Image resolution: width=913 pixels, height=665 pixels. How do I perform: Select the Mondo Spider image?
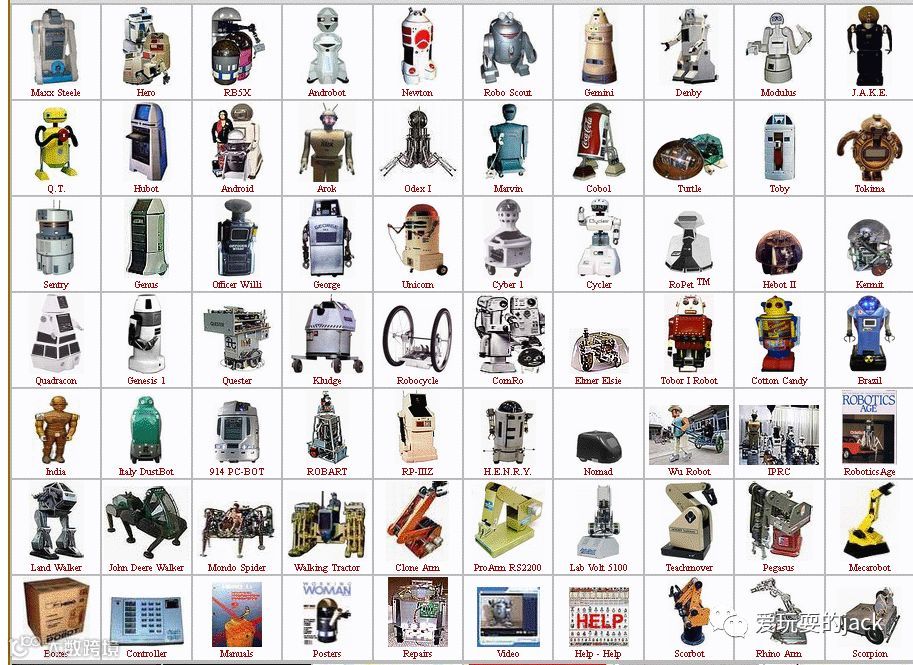(236, 530)
